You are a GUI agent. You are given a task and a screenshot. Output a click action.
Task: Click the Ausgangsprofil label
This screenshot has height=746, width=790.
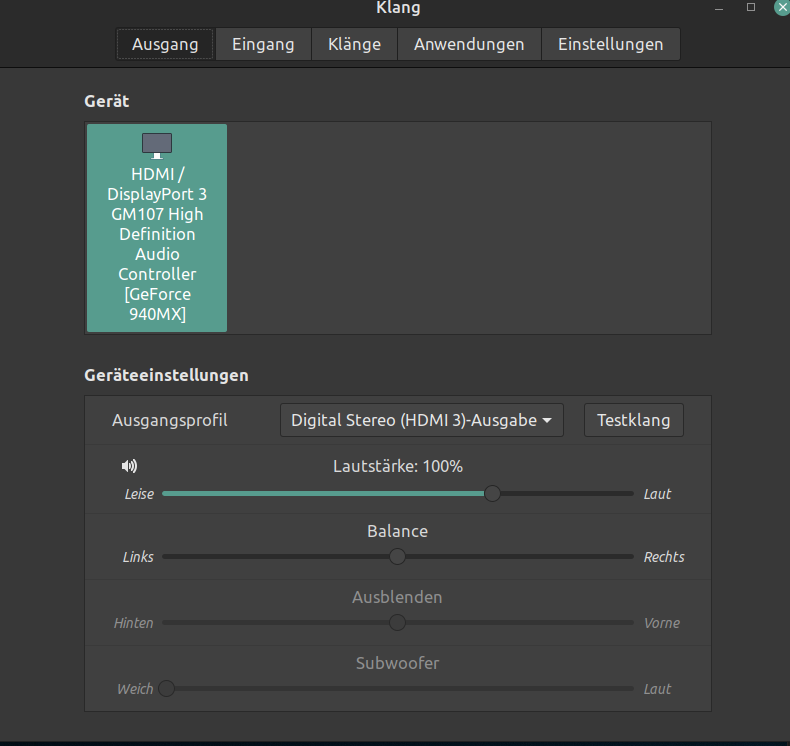[x=169, y=420]
